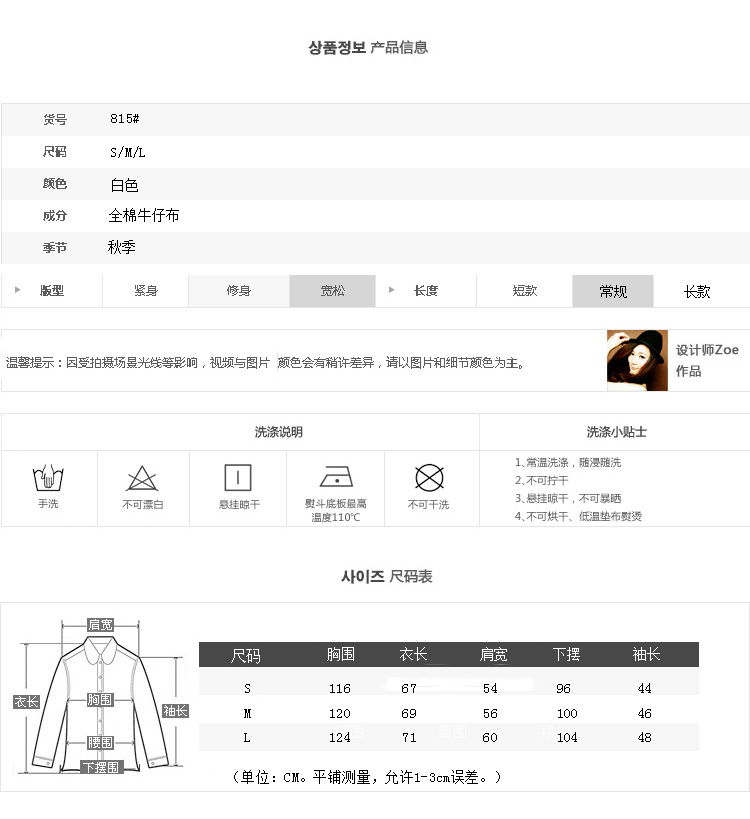This screenshot has height=819, width=750.
Task: Select the highlighted 常规 length option
Action: pos(613,291)
